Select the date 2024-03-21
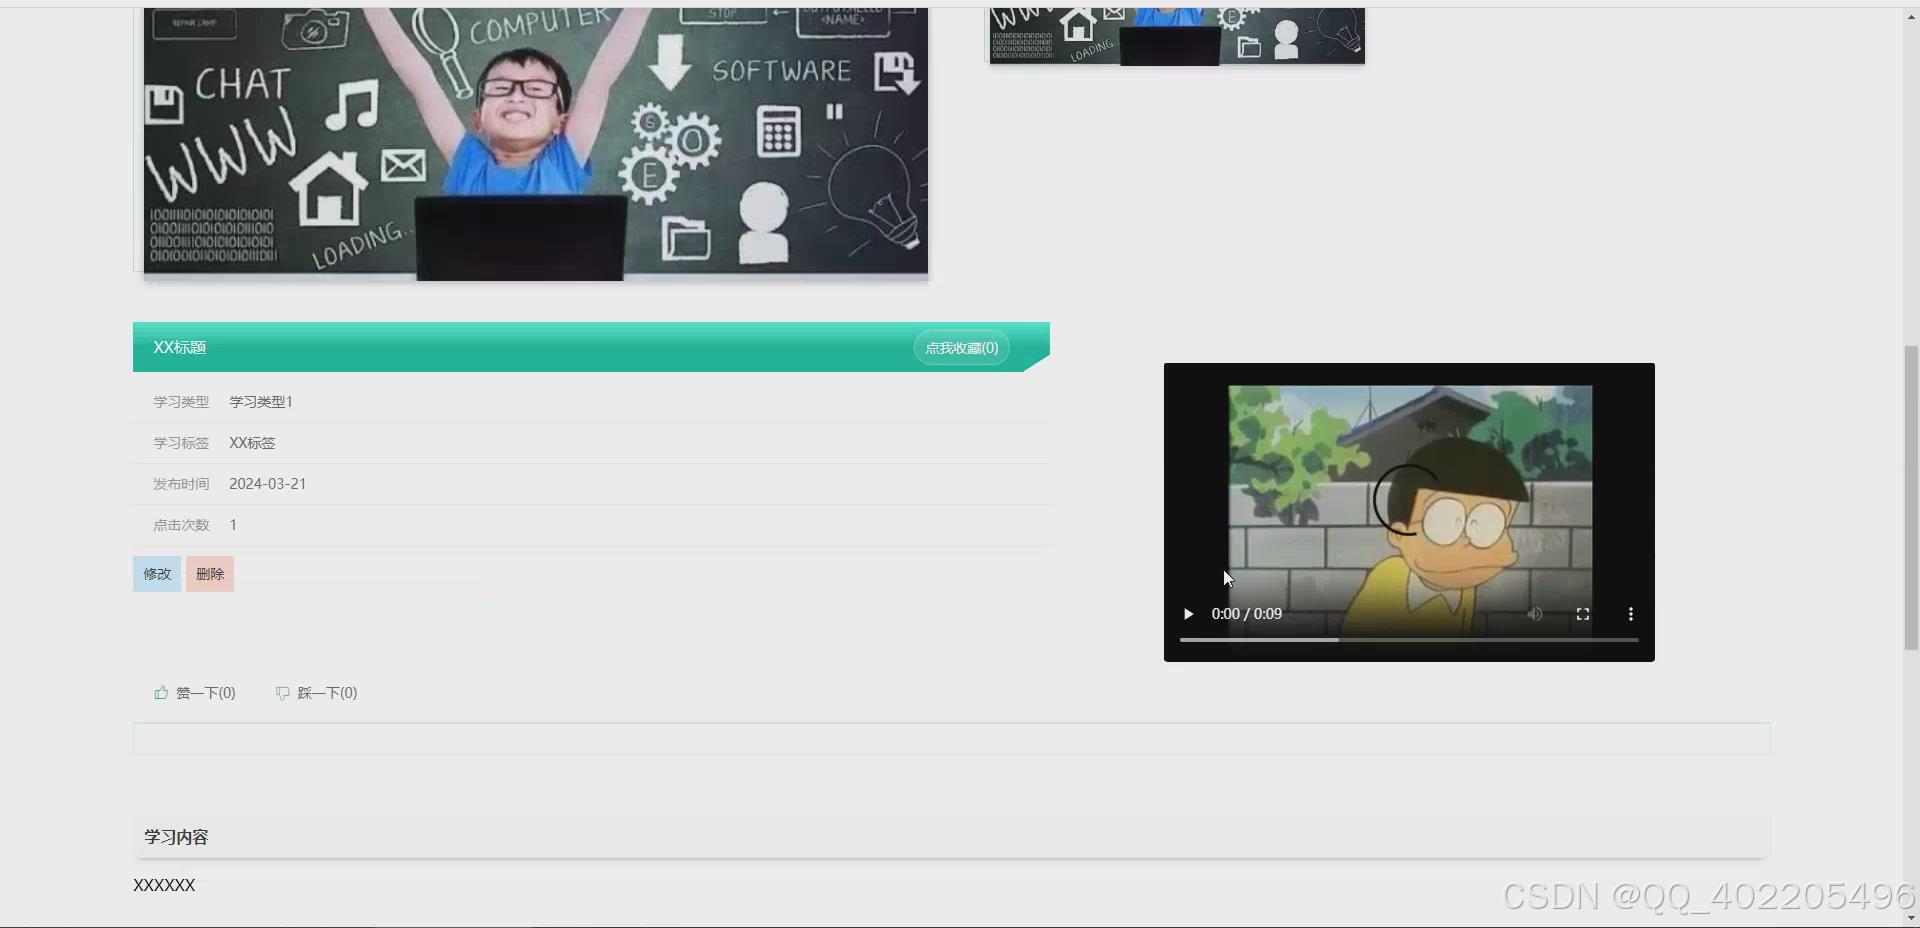1920x928 pixels. click(x=268, y=484)
